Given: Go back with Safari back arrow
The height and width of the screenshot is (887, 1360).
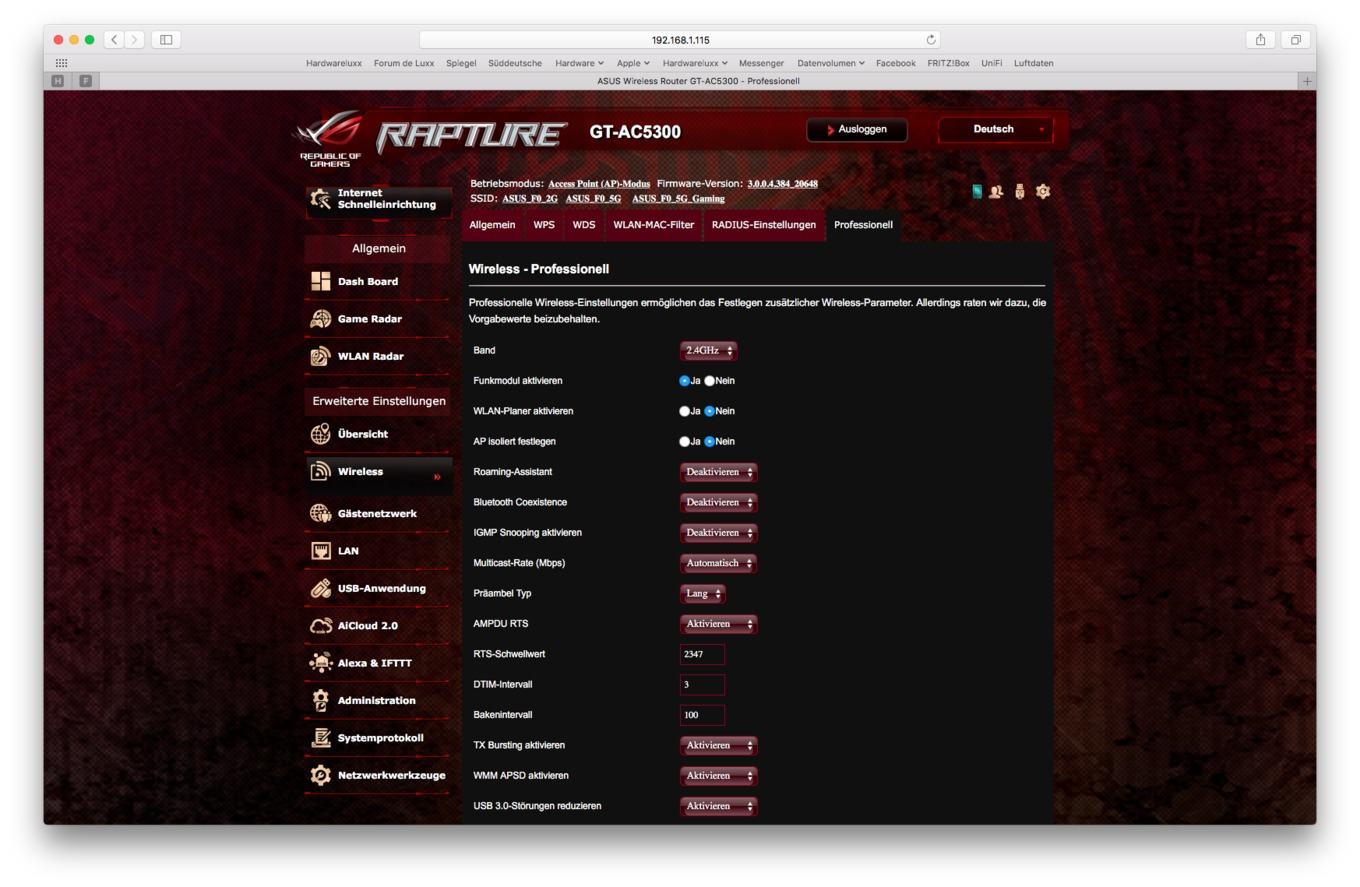Looking at the screenshot, I should click(x=114, y=40).
